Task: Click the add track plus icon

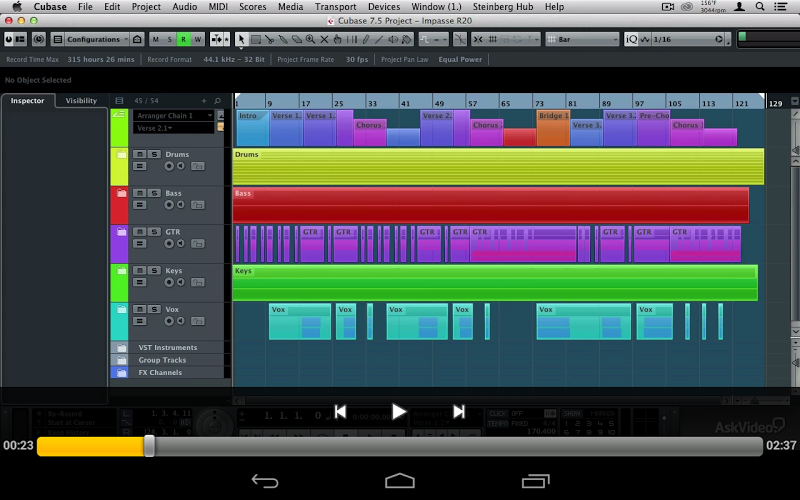Action: (x=204, y=101)
